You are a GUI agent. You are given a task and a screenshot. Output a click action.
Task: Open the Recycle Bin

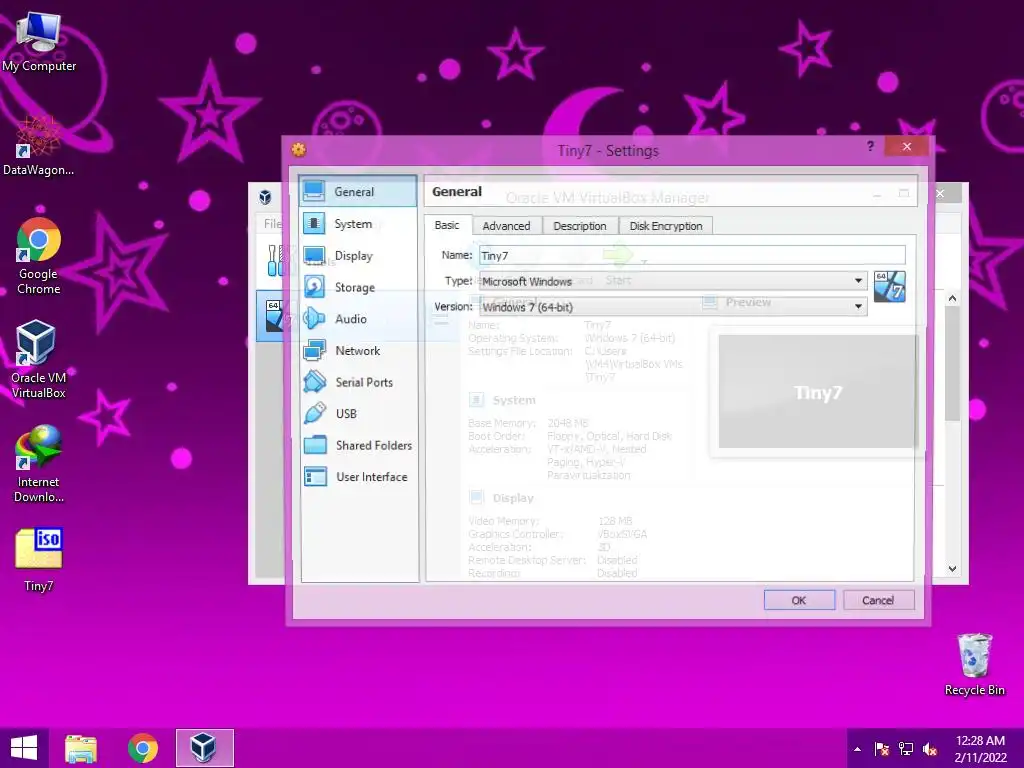click(974, 664)
